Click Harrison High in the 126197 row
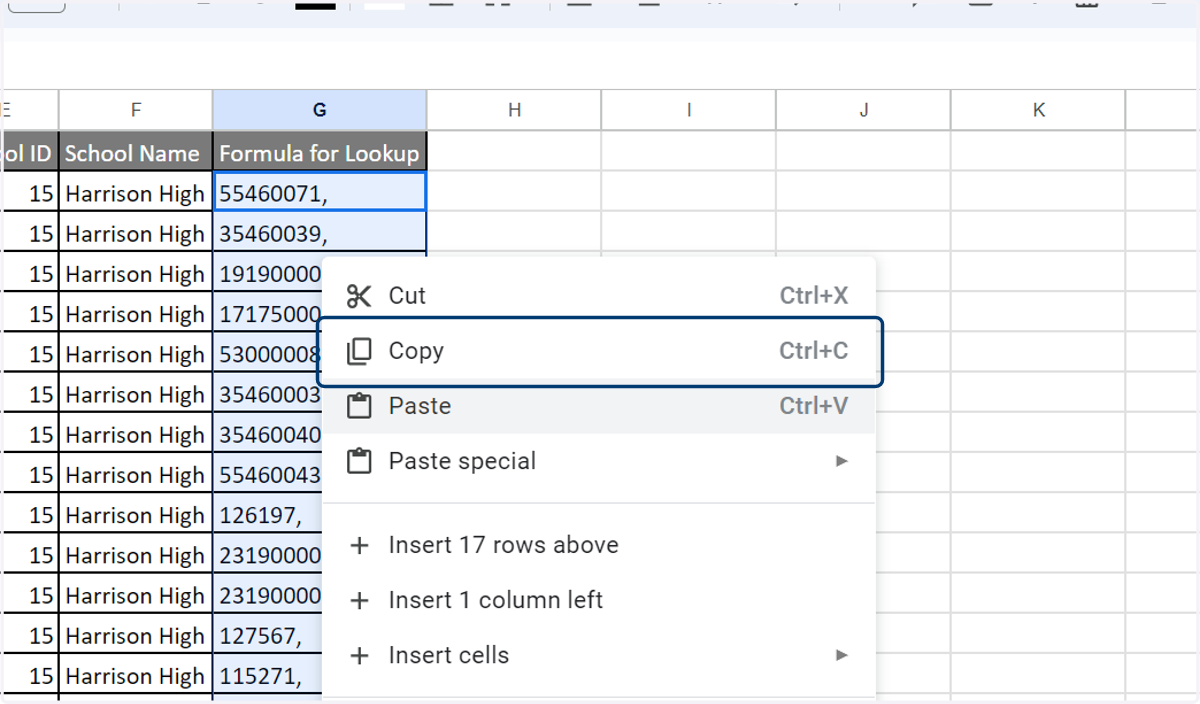Screen dimensions: 1200x704 [x=136, y=515]
